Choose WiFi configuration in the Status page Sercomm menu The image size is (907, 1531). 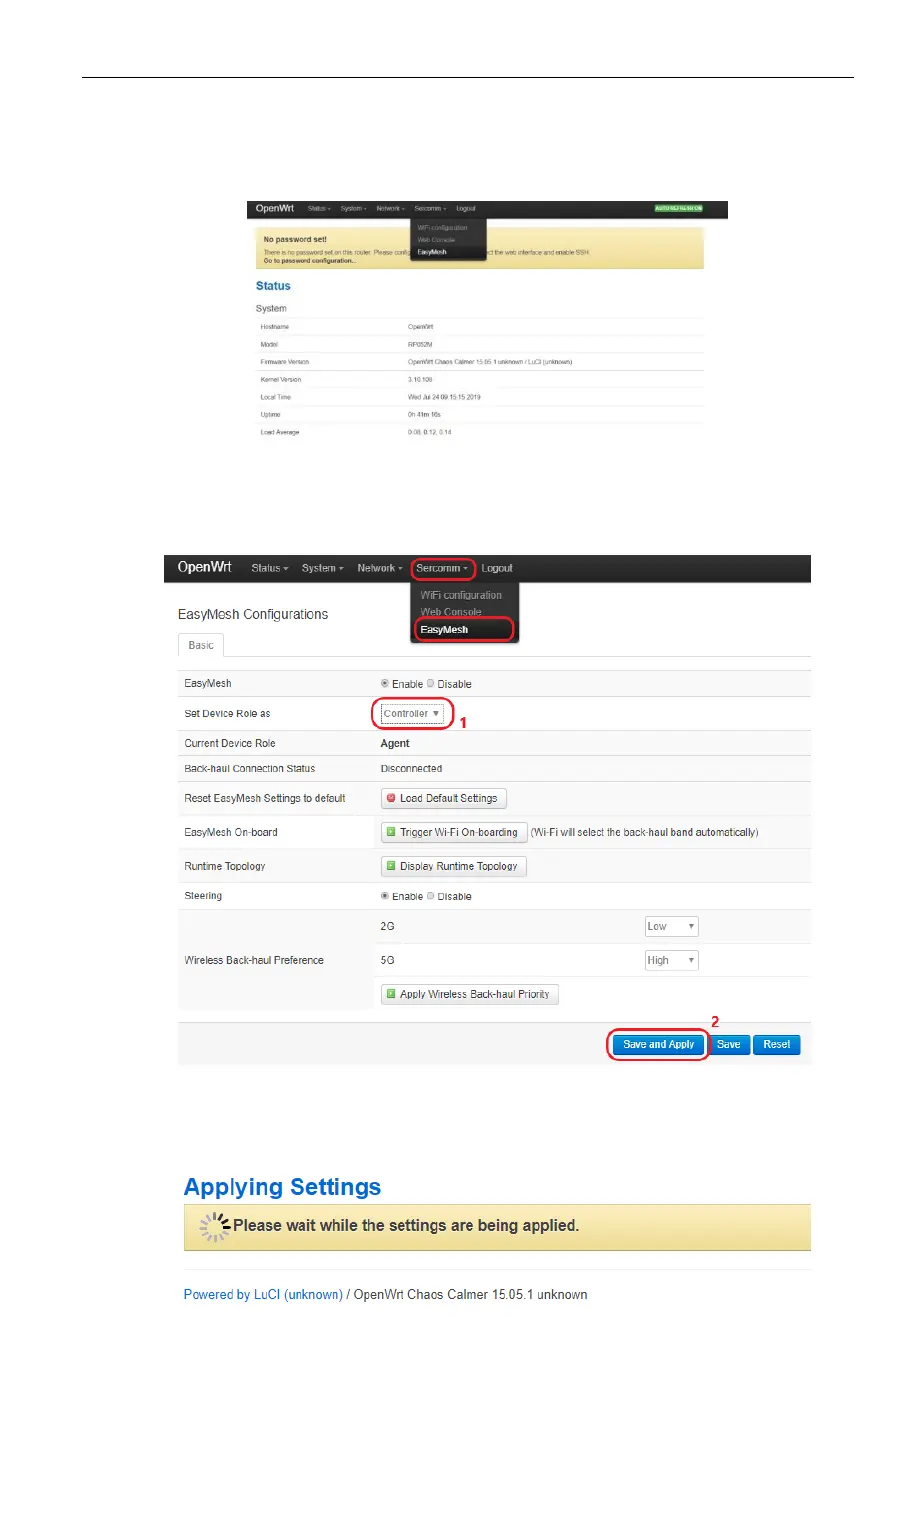[x=442, y=228]
